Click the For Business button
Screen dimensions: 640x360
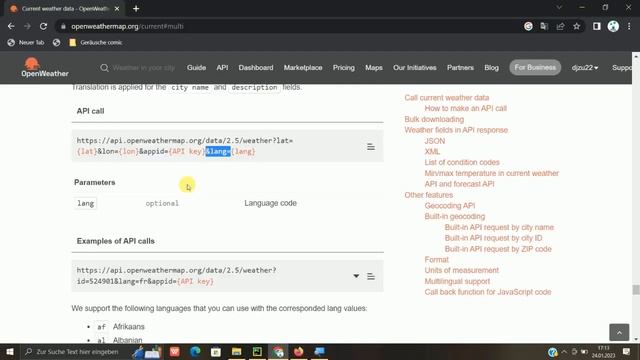[x=535, y=67]
